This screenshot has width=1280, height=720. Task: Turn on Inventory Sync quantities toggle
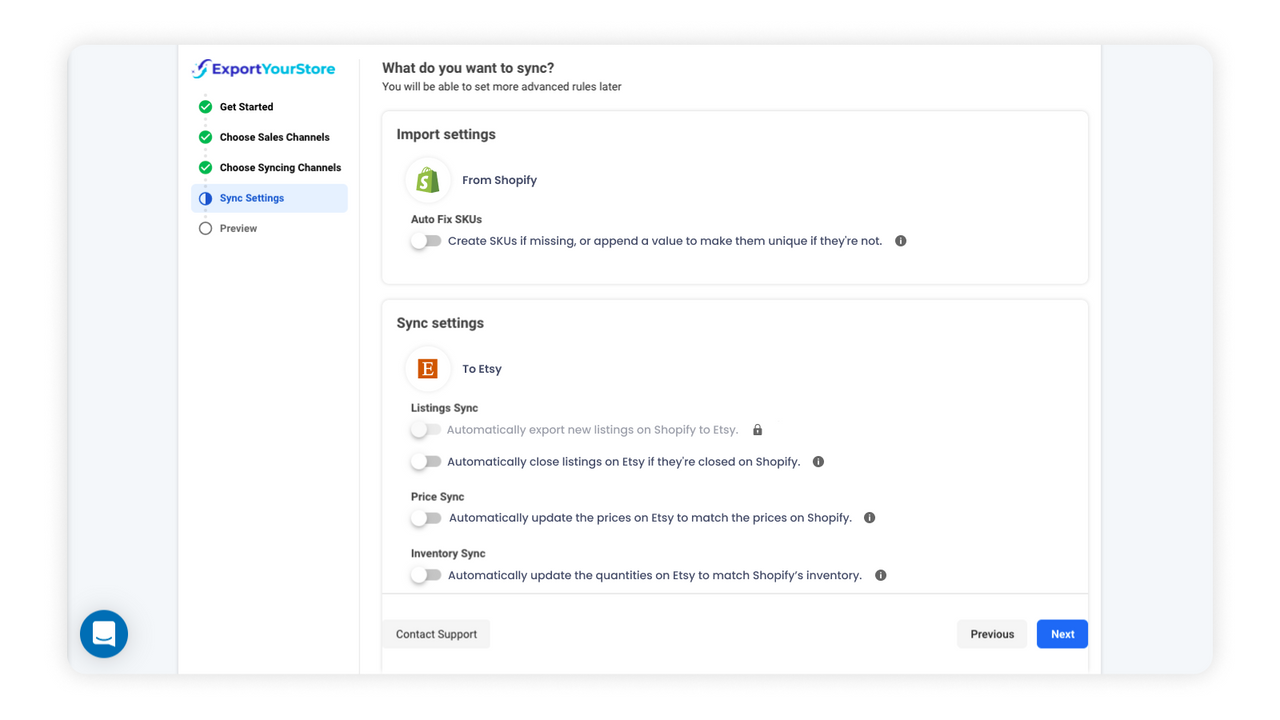(426, 575)
